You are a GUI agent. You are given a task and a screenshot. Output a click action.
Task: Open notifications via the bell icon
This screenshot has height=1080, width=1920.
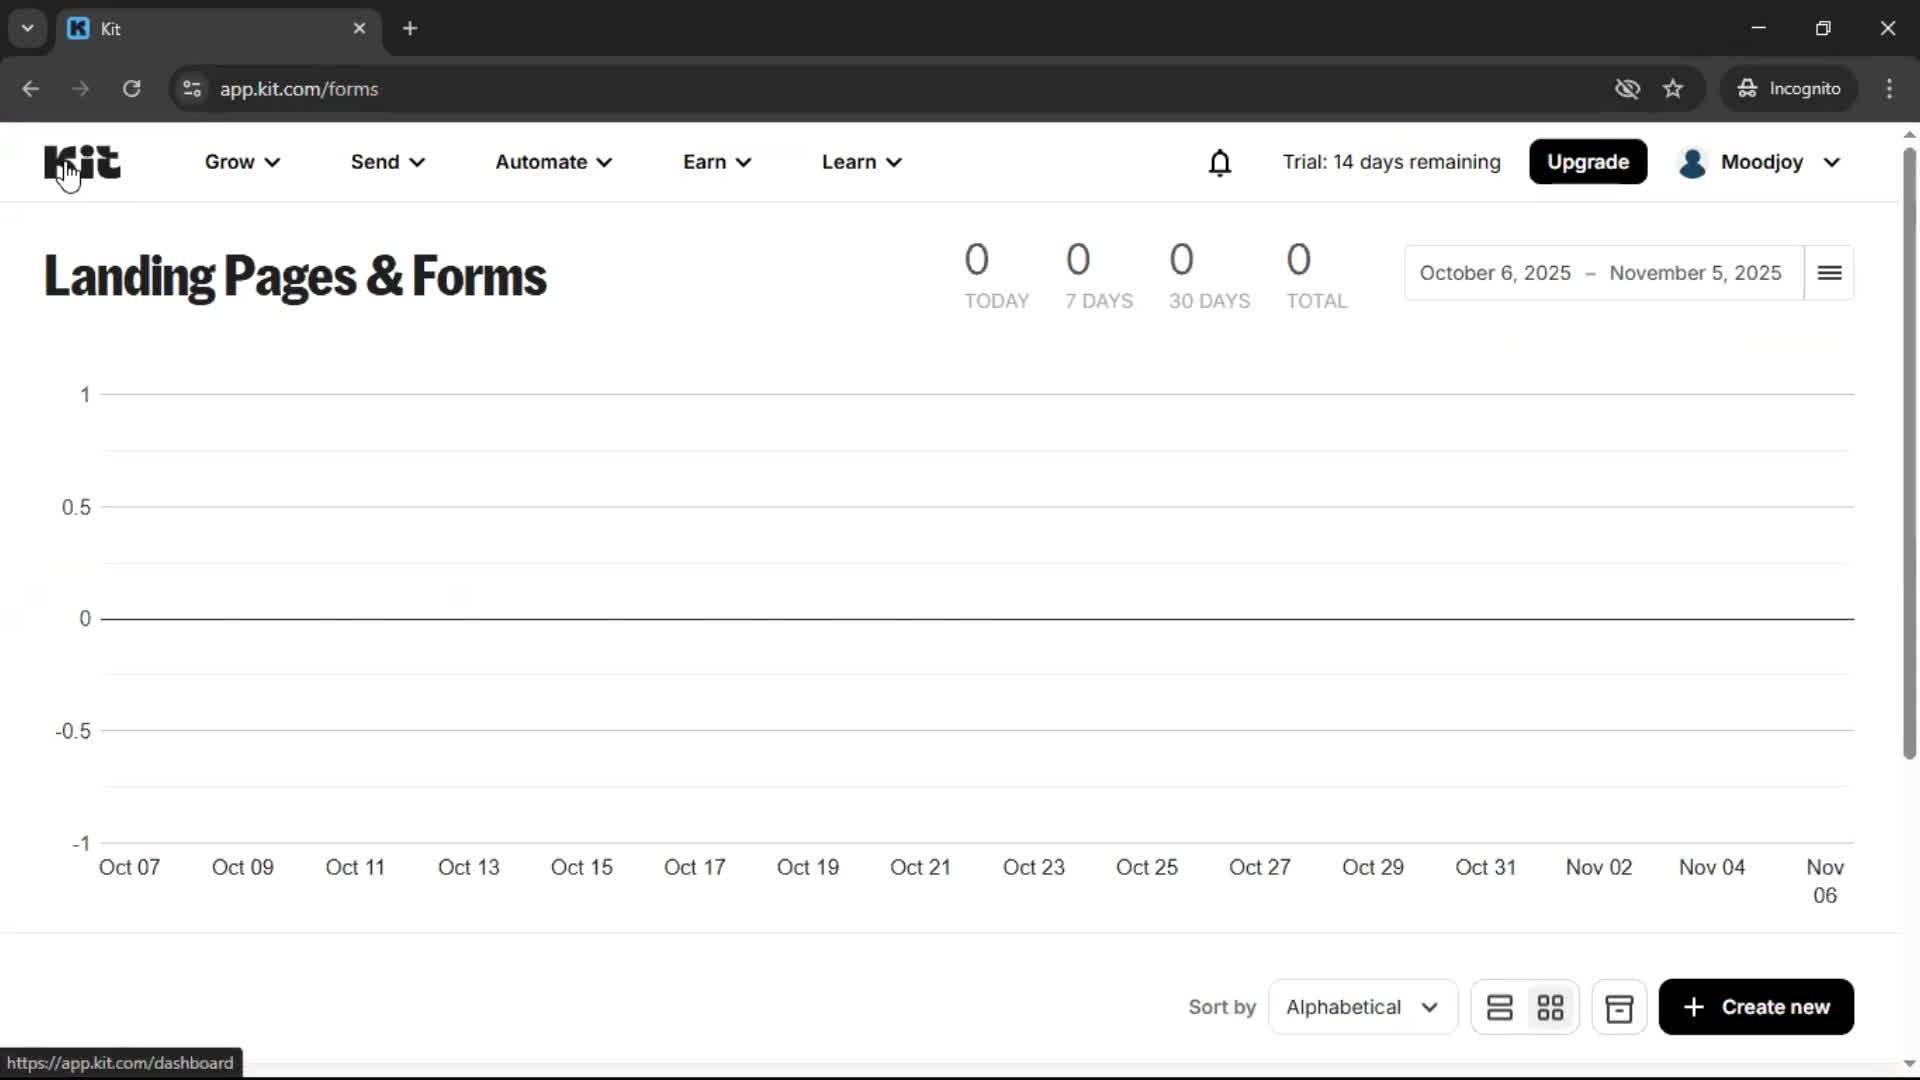point(1220,162)
